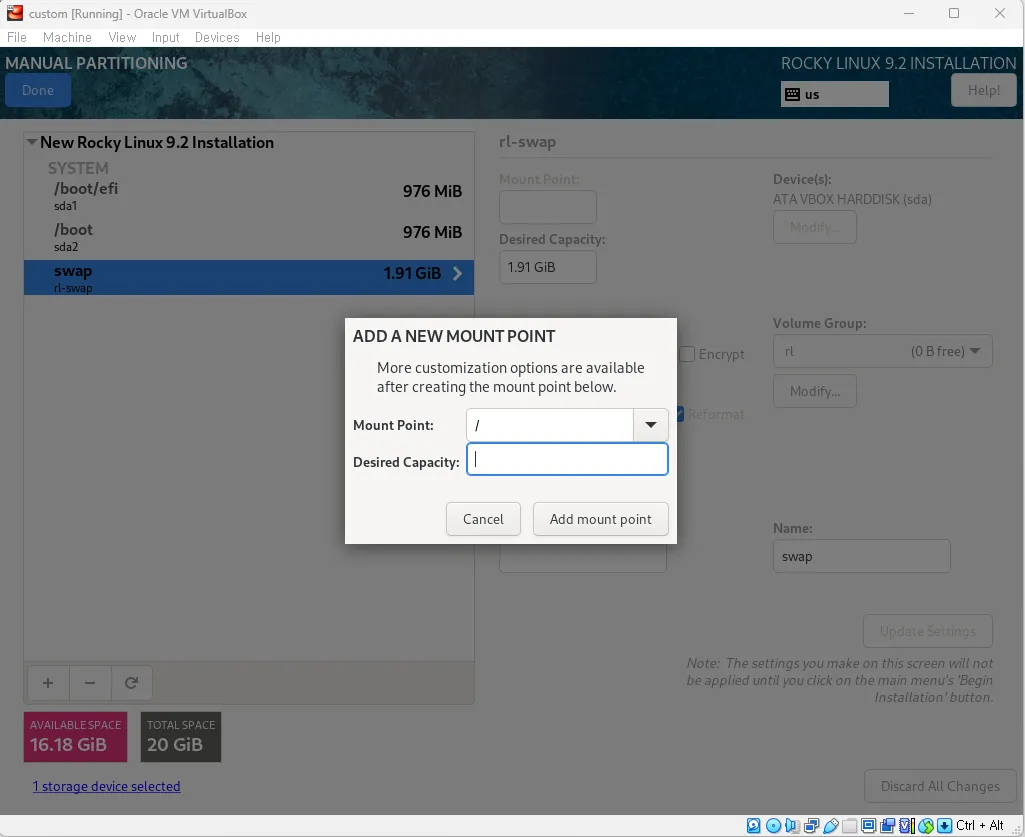Open the View menu
The width and height of the screenshot is (1025, 837).
pyautogui.click(x=122, y=37)
